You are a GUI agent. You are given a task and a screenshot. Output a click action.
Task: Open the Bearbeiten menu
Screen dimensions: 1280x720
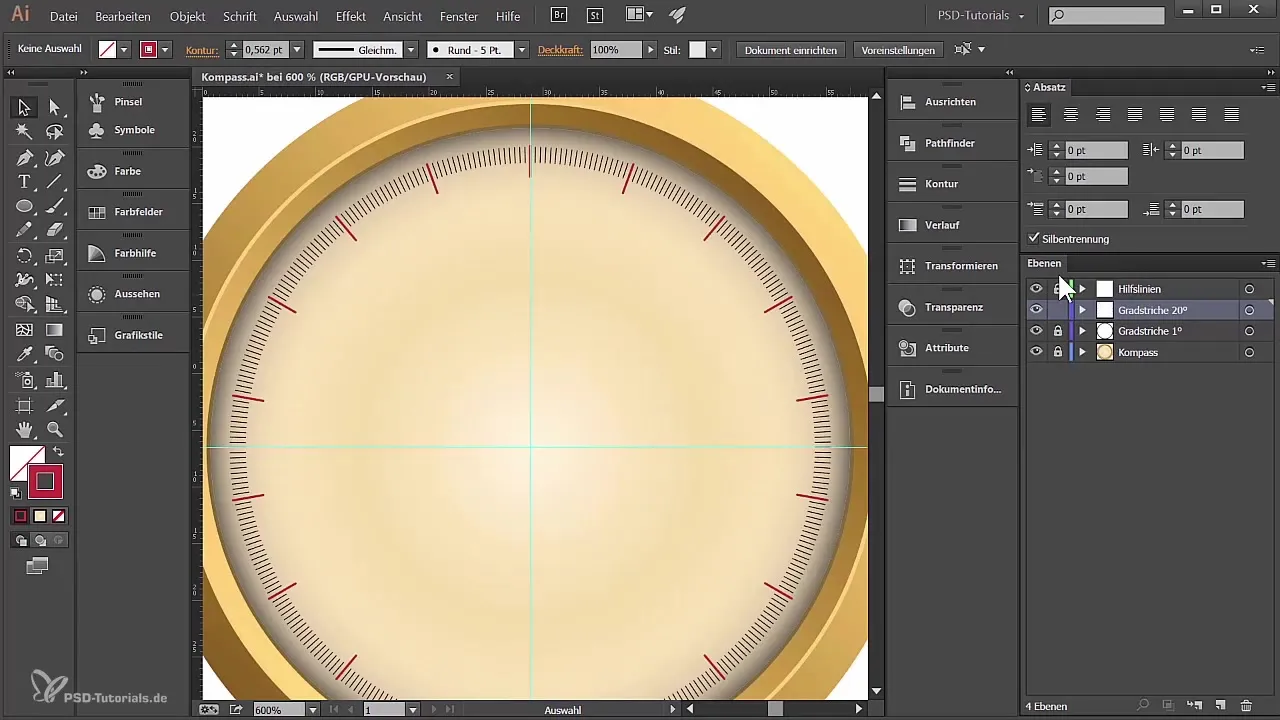coord(123,16)
